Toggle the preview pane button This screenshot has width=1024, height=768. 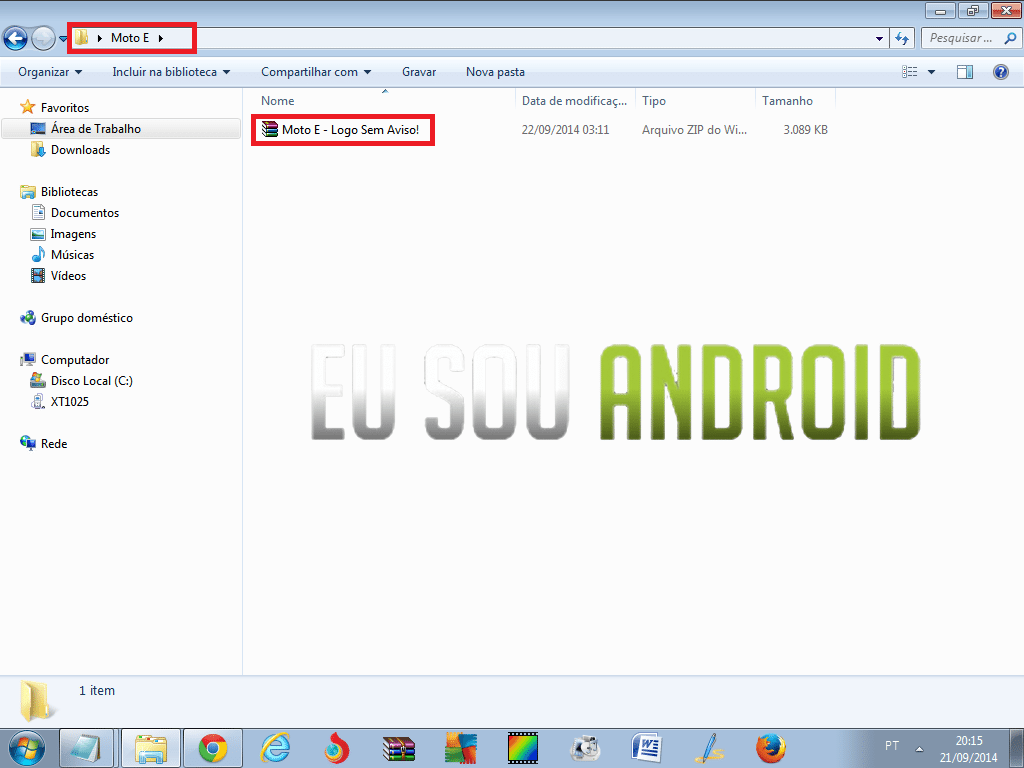pos(965,72)
